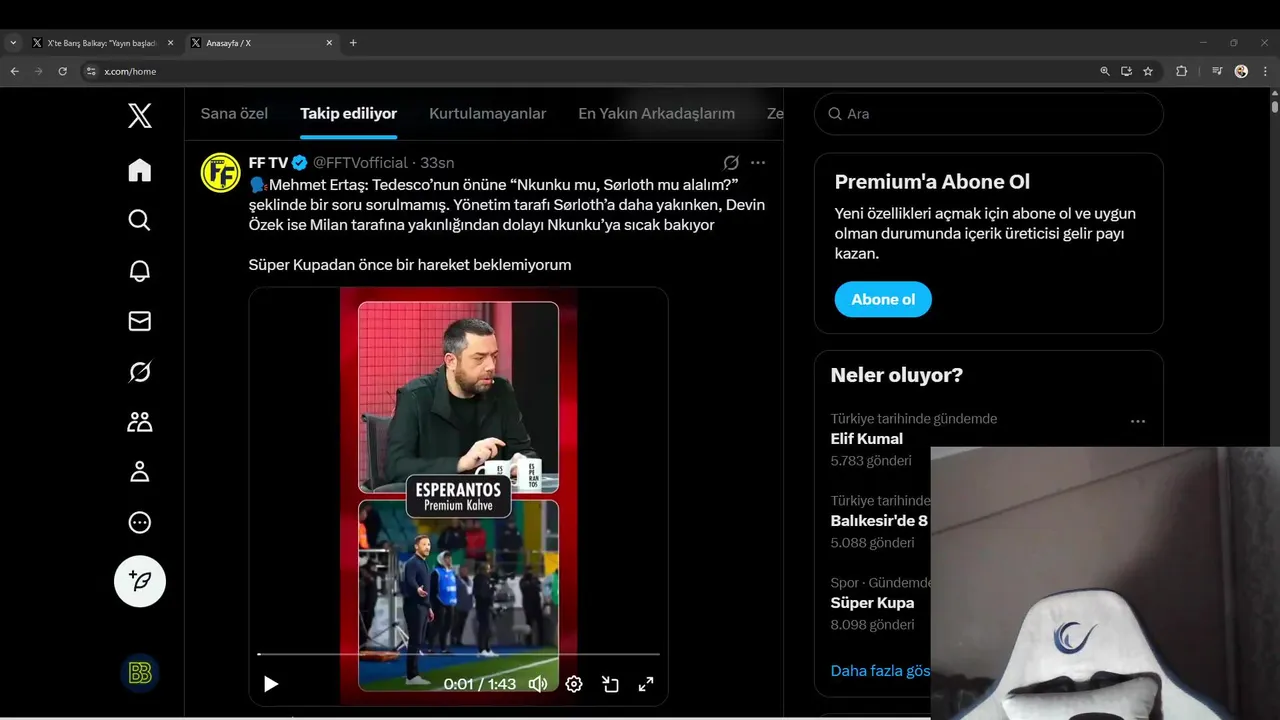Open a new browser tab
Viewport: 1280px width, 720px height.
(353, 43)
